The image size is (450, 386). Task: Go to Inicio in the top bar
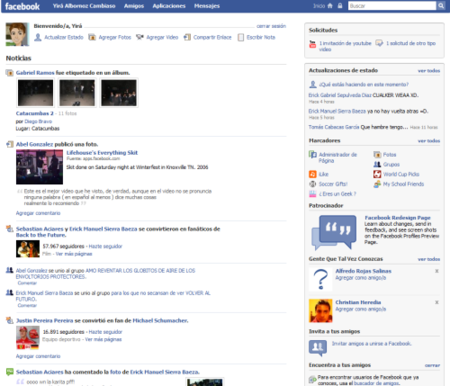pos(319,6)
